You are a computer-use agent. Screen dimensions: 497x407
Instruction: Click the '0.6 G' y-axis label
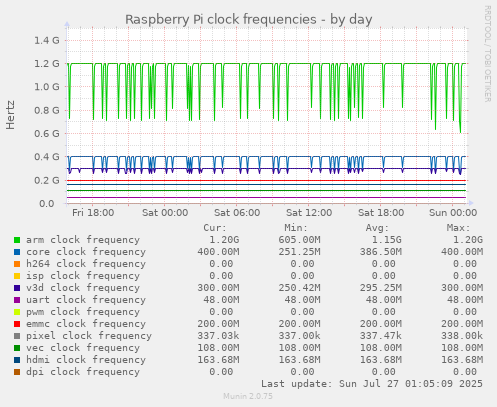pyautogui.click(x=47, y=134)
